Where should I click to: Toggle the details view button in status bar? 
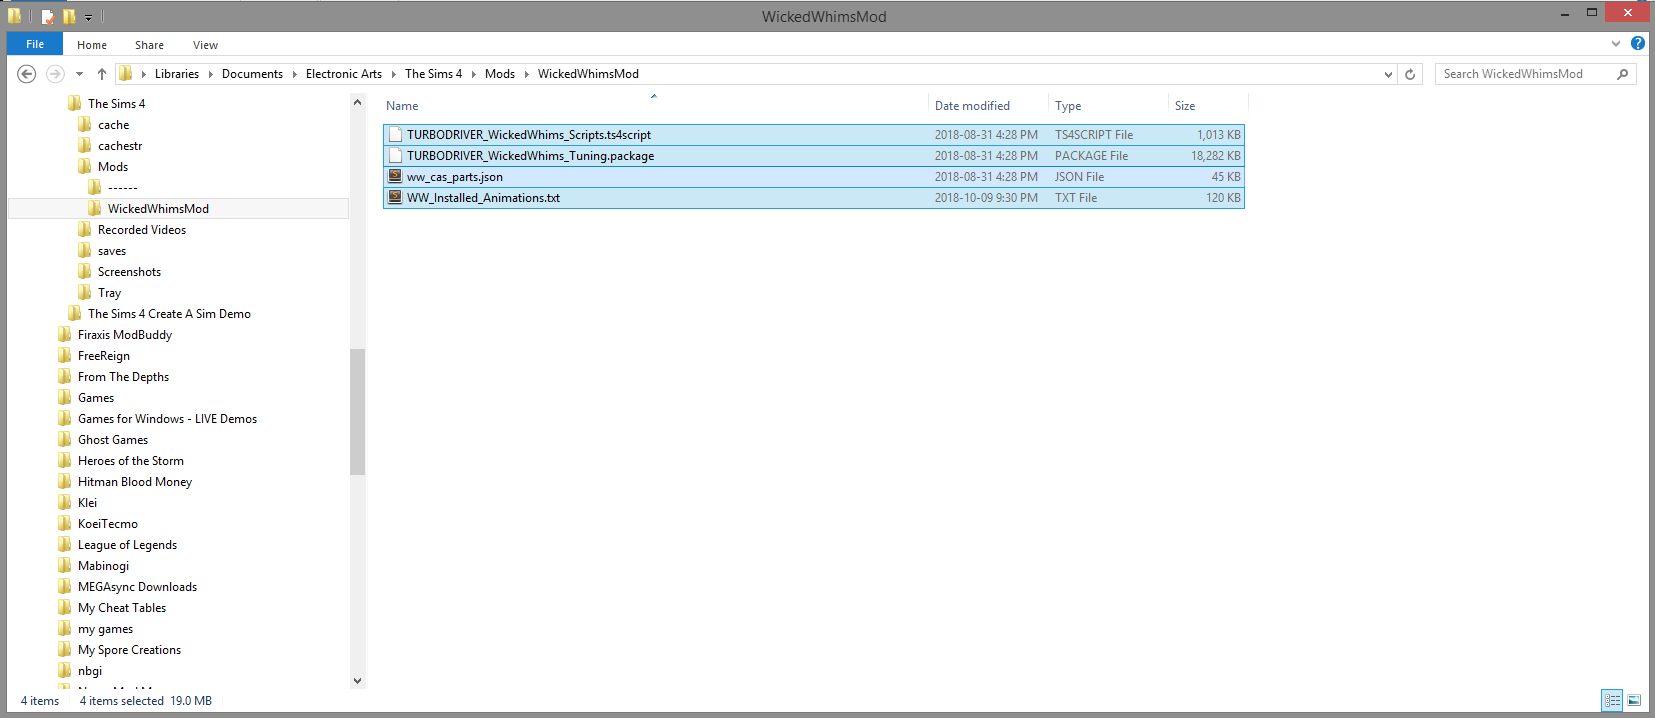(x=1612, y=701)
